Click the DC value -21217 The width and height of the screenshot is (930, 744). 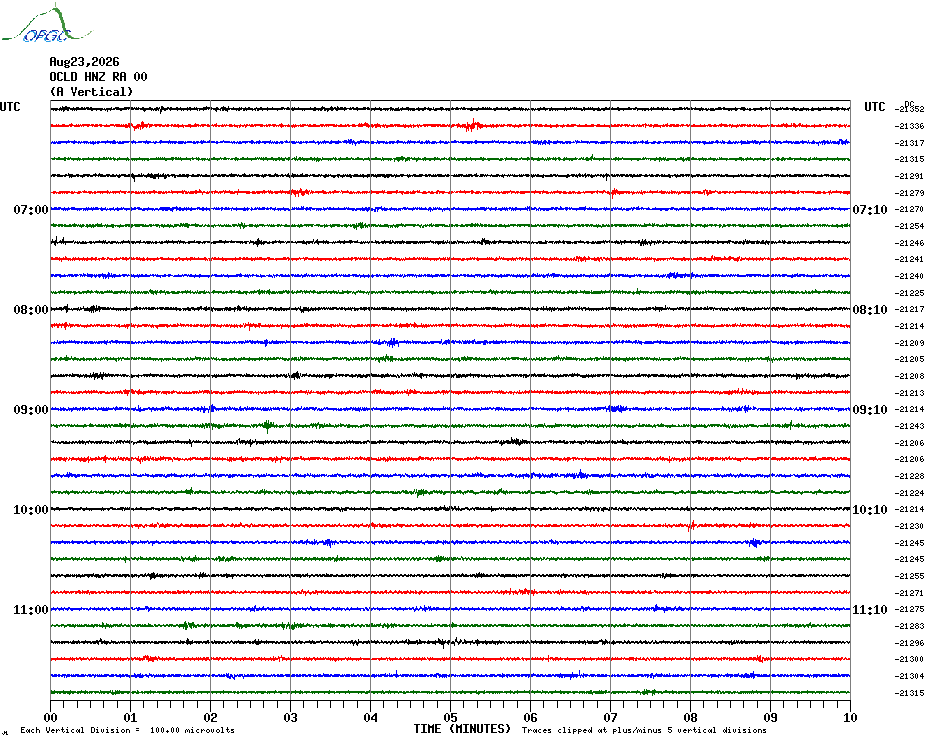[x=909, y=309]
